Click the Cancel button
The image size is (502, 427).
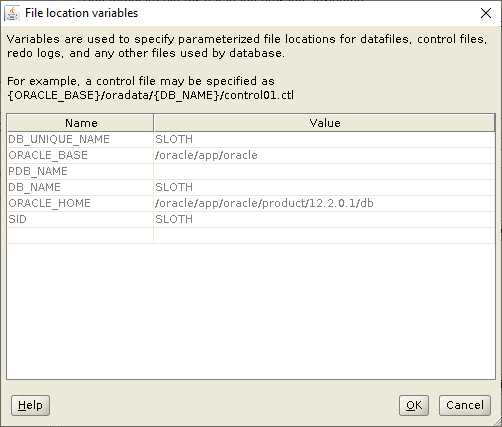pos(465,405)
